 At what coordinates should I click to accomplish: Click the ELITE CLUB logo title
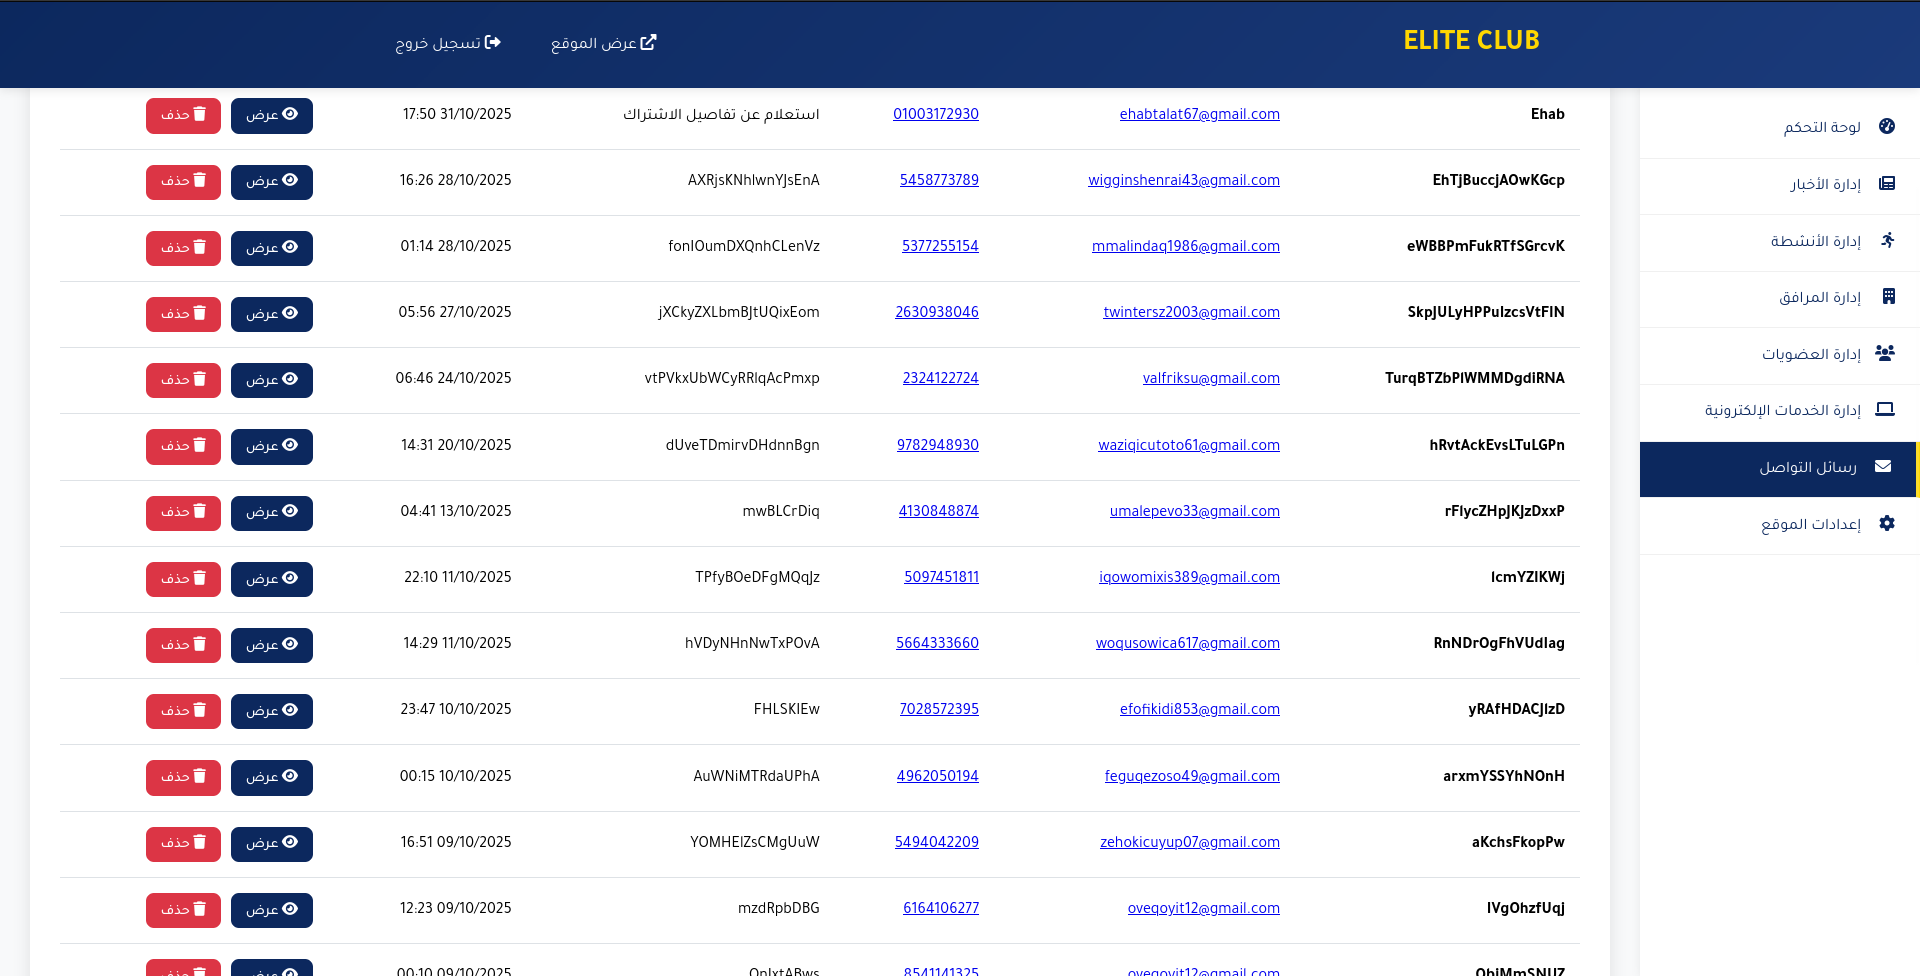click(1471, 40)
